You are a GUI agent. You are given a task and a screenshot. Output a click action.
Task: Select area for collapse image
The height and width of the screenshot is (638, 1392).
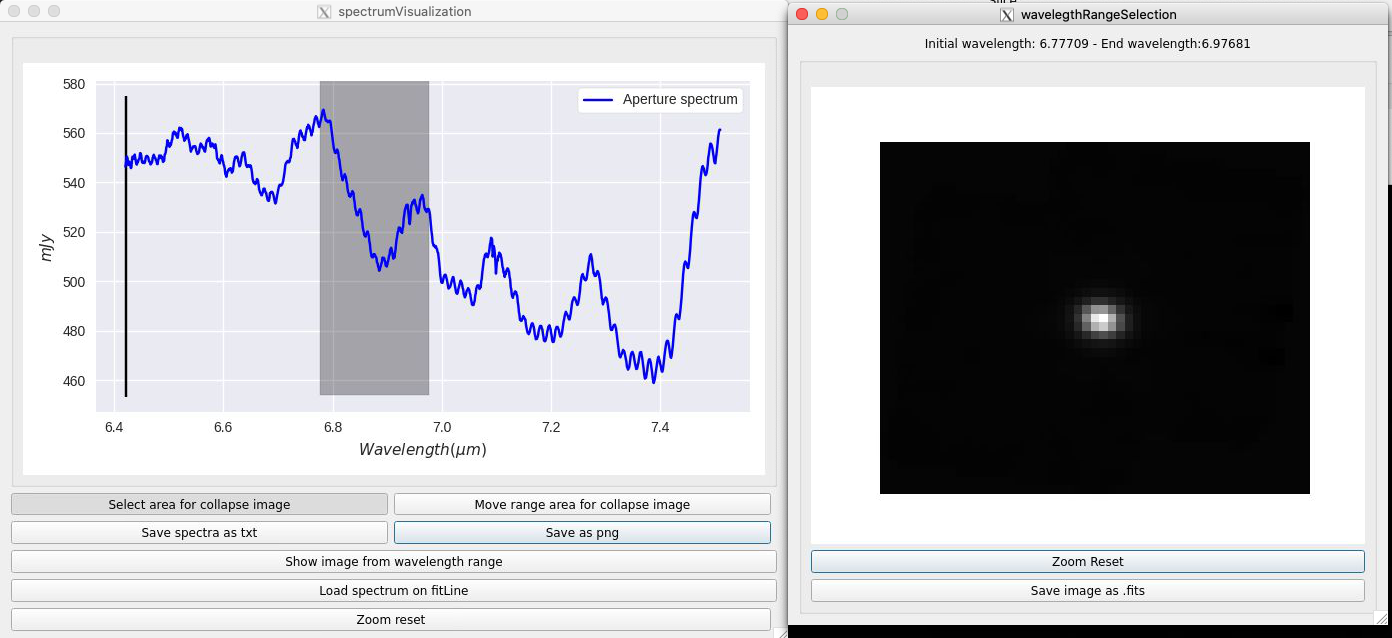(x=199, y=504)
